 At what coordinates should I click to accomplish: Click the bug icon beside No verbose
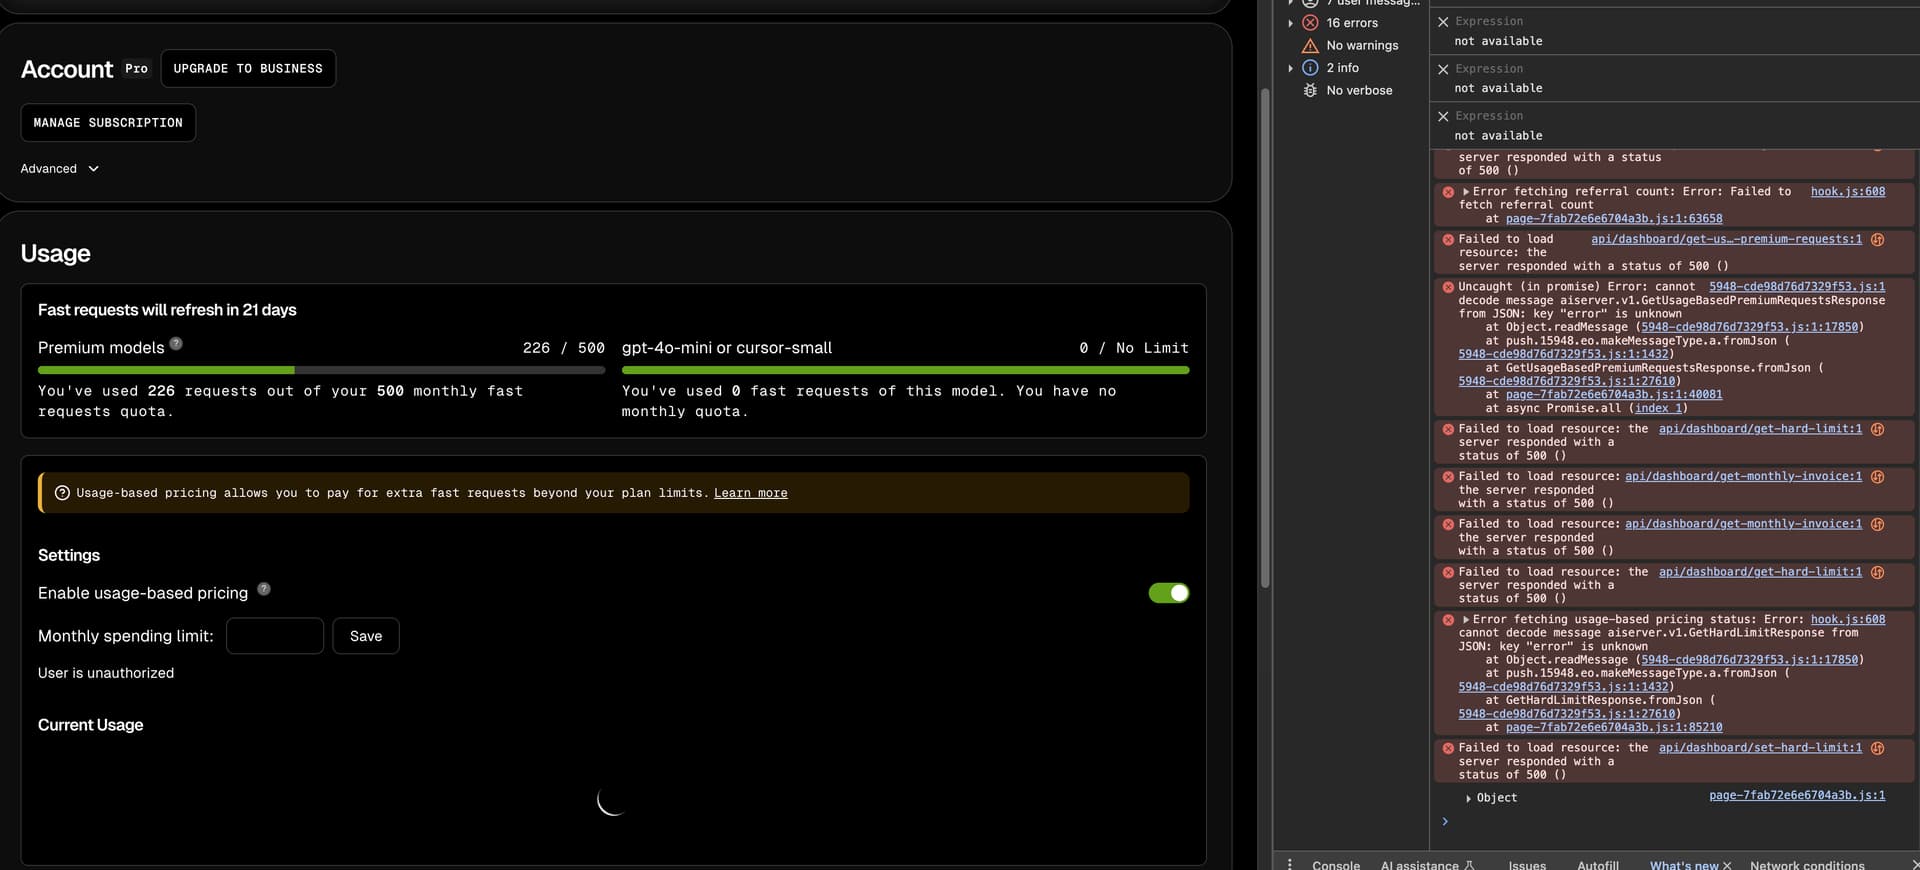click(x=1310, y=90)
